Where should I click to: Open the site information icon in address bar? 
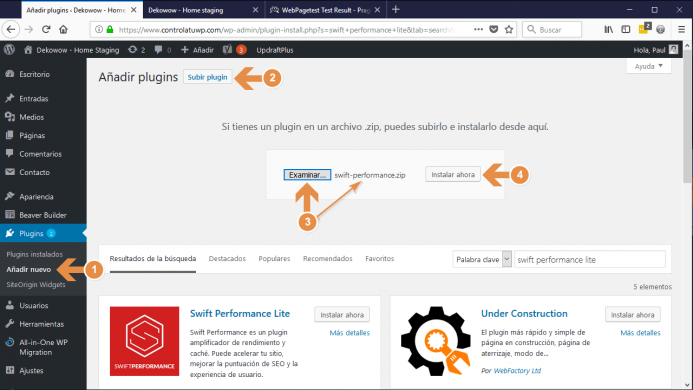(99, 30)
